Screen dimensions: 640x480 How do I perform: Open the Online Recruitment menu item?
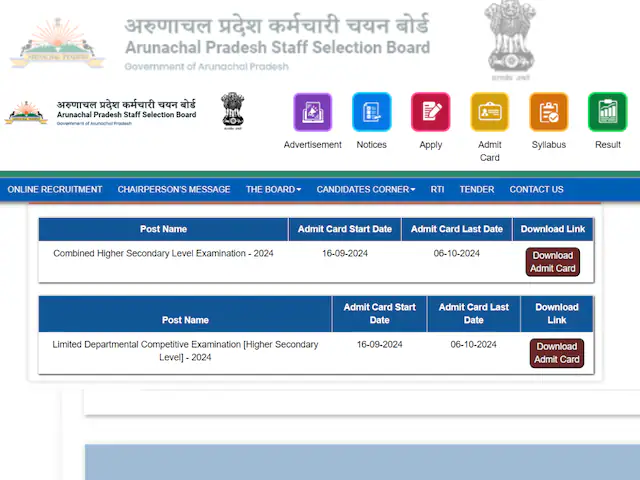55,189
